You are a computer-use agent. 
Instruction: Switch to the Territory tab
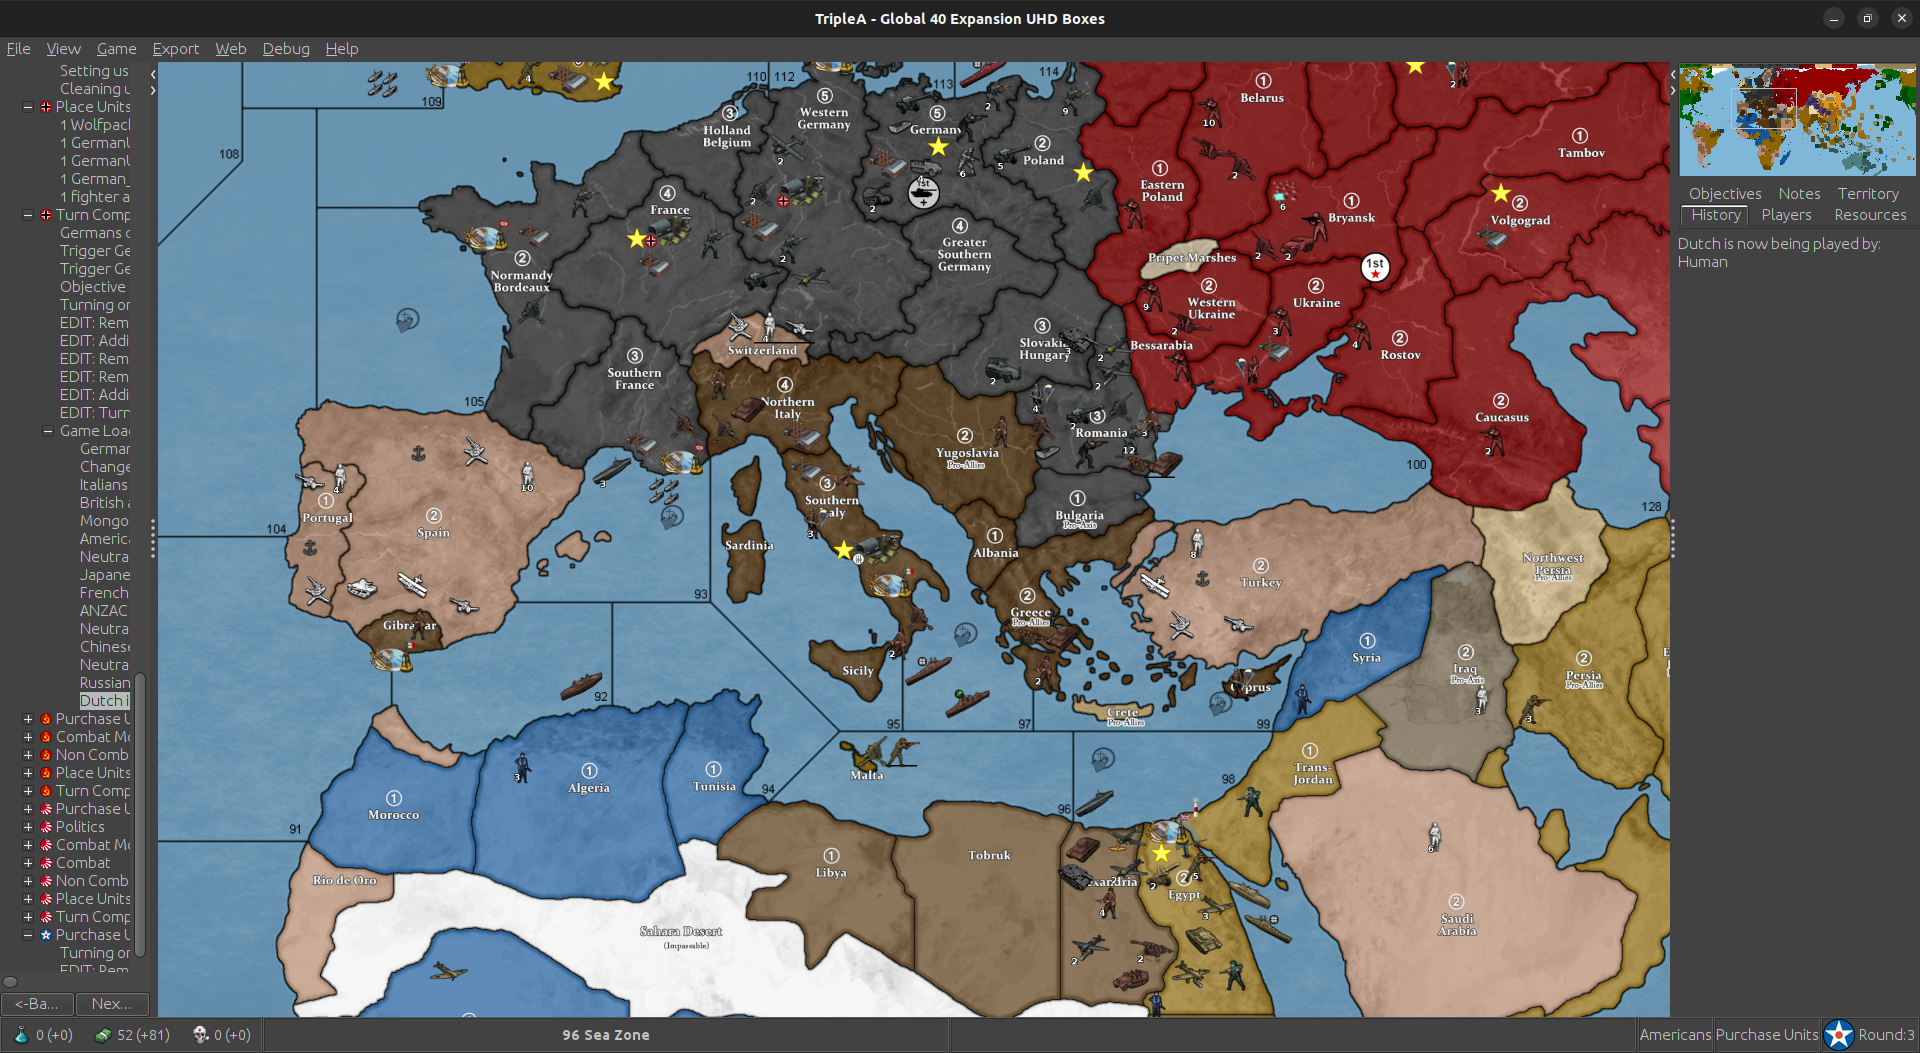(x=1867, y=194)
